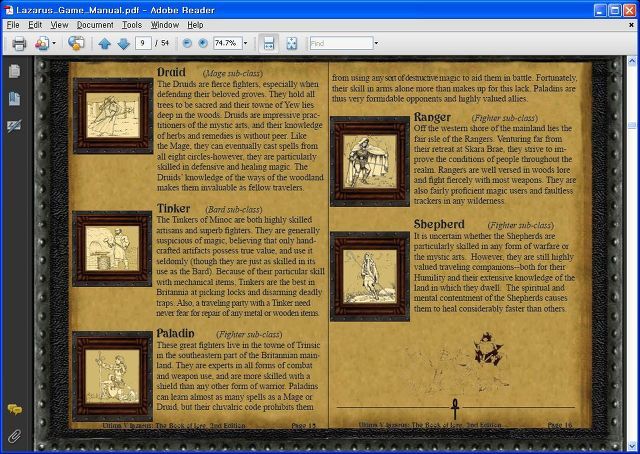
Task: Open the Pages panel in the sidebar
Action: click(14, 71)
